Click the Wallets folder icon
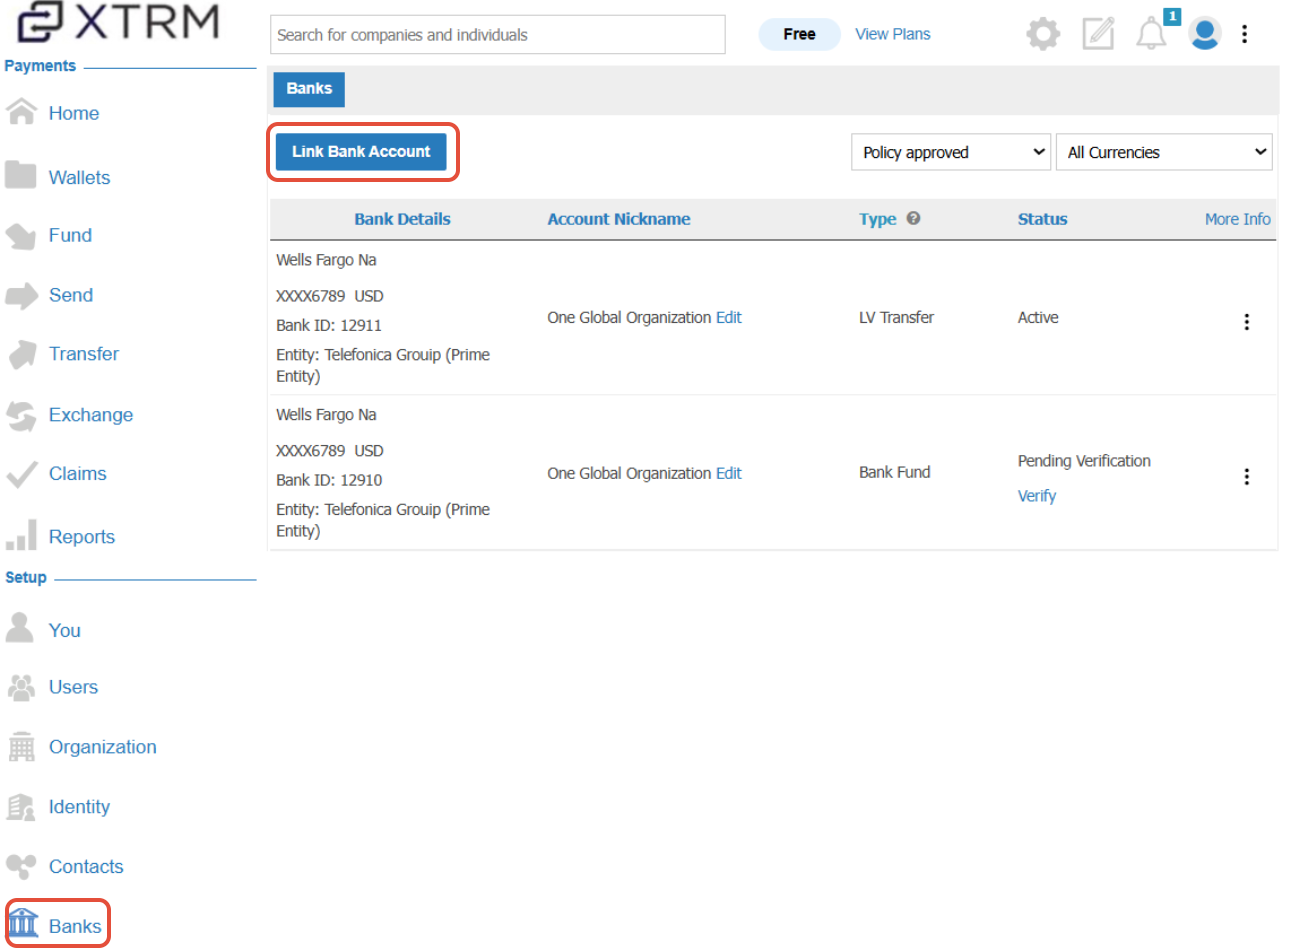The height and width of the screenshot is (951, 1291). tap(21, 175)
